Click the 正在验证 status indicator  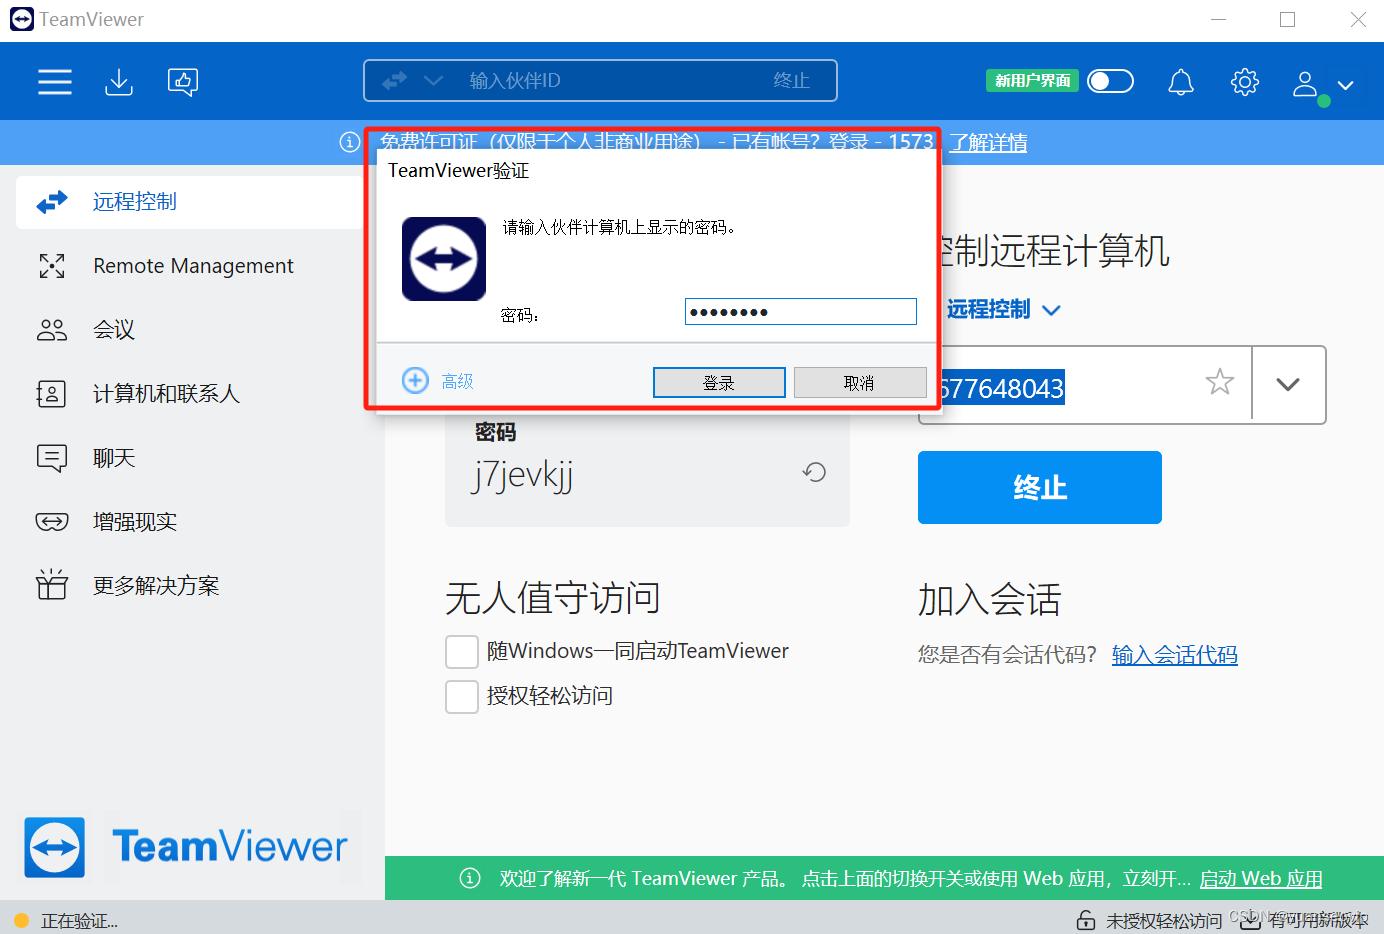[x=66, y=921]
